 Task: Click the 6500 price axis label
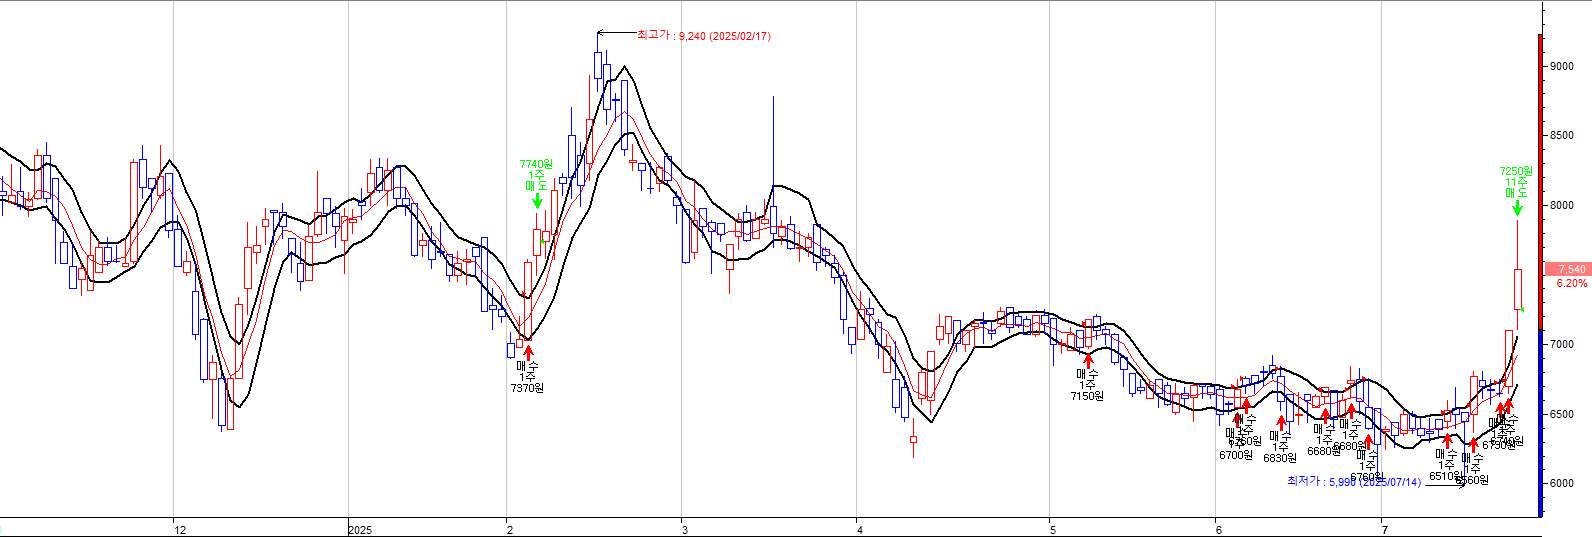(x=1562, y=414)
